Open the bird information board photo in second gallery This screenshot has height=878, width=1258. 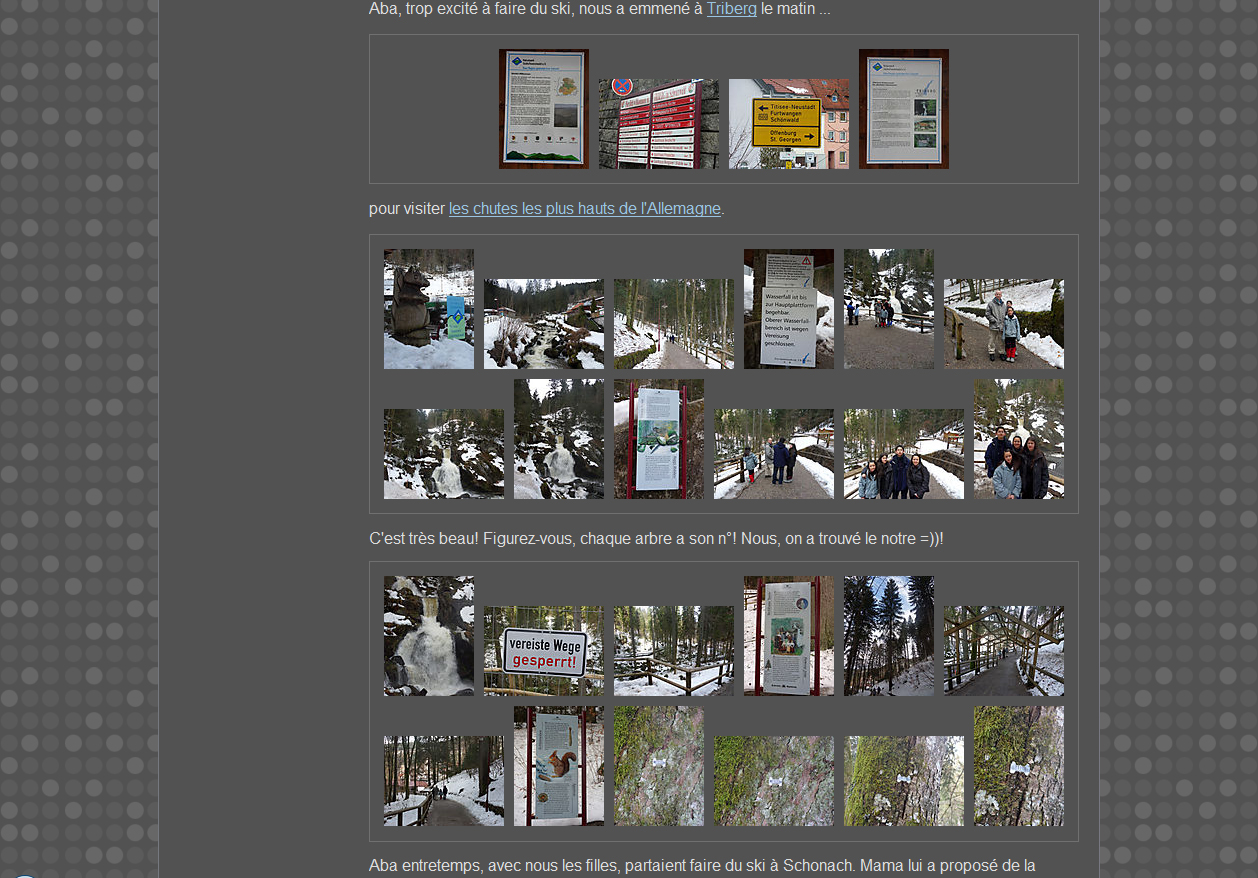click(658, 439)
